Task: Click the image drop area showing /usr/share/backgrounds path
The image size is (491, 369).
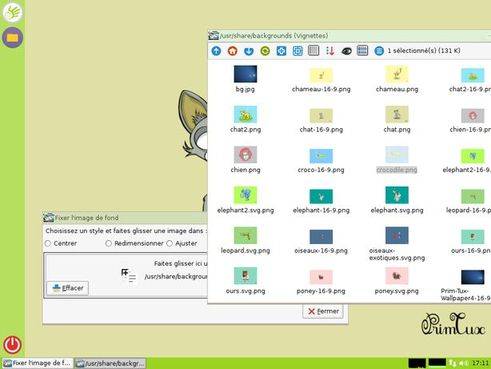Action: point(127,275)
